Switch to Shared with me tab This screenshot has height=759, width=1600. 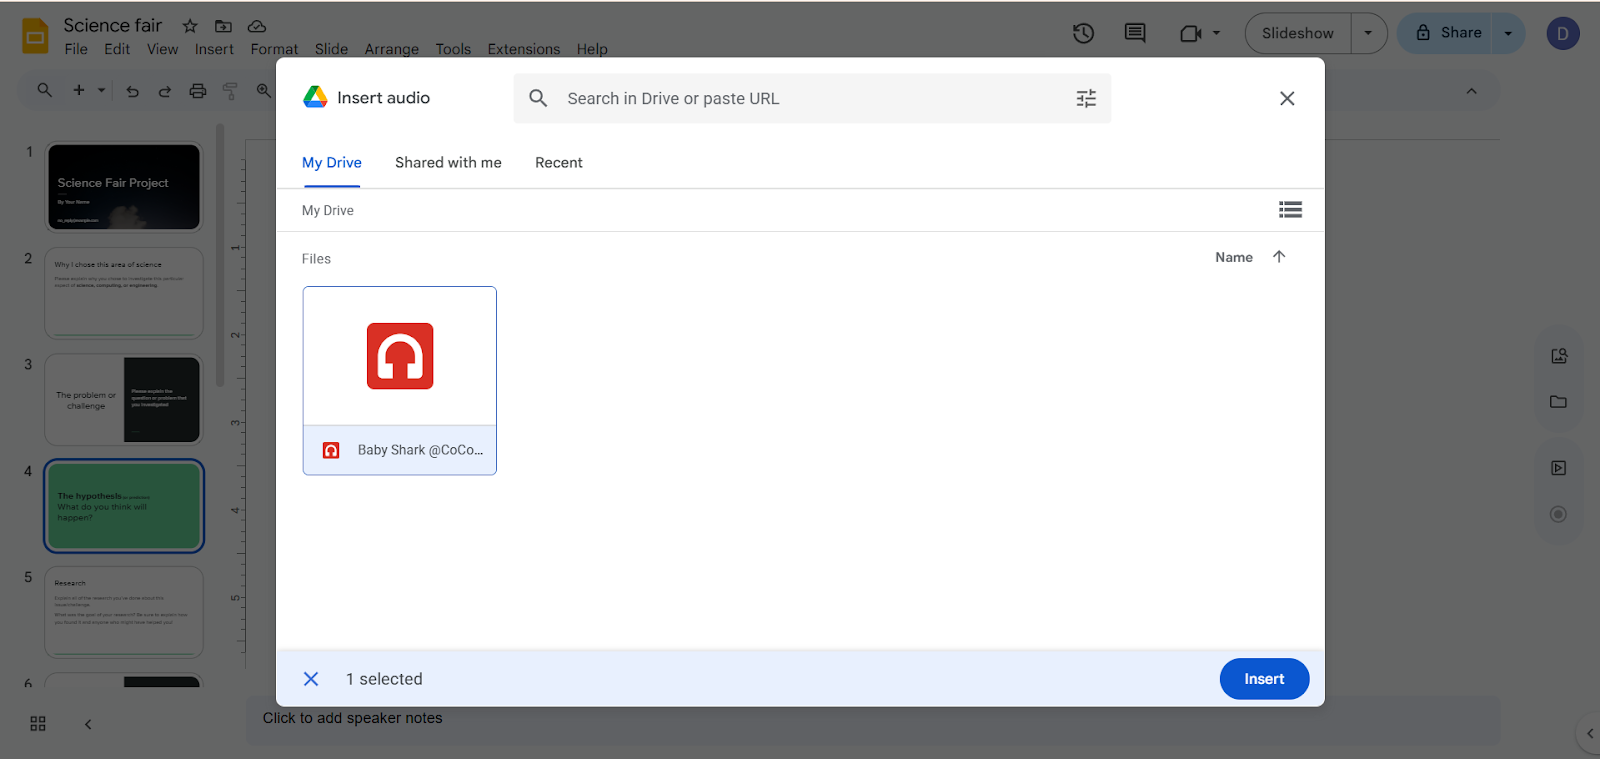448,163
